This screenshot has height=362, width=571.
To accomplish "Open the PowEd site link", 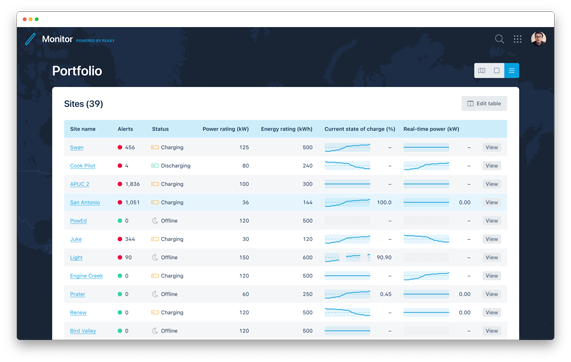I will click(78, 221).
